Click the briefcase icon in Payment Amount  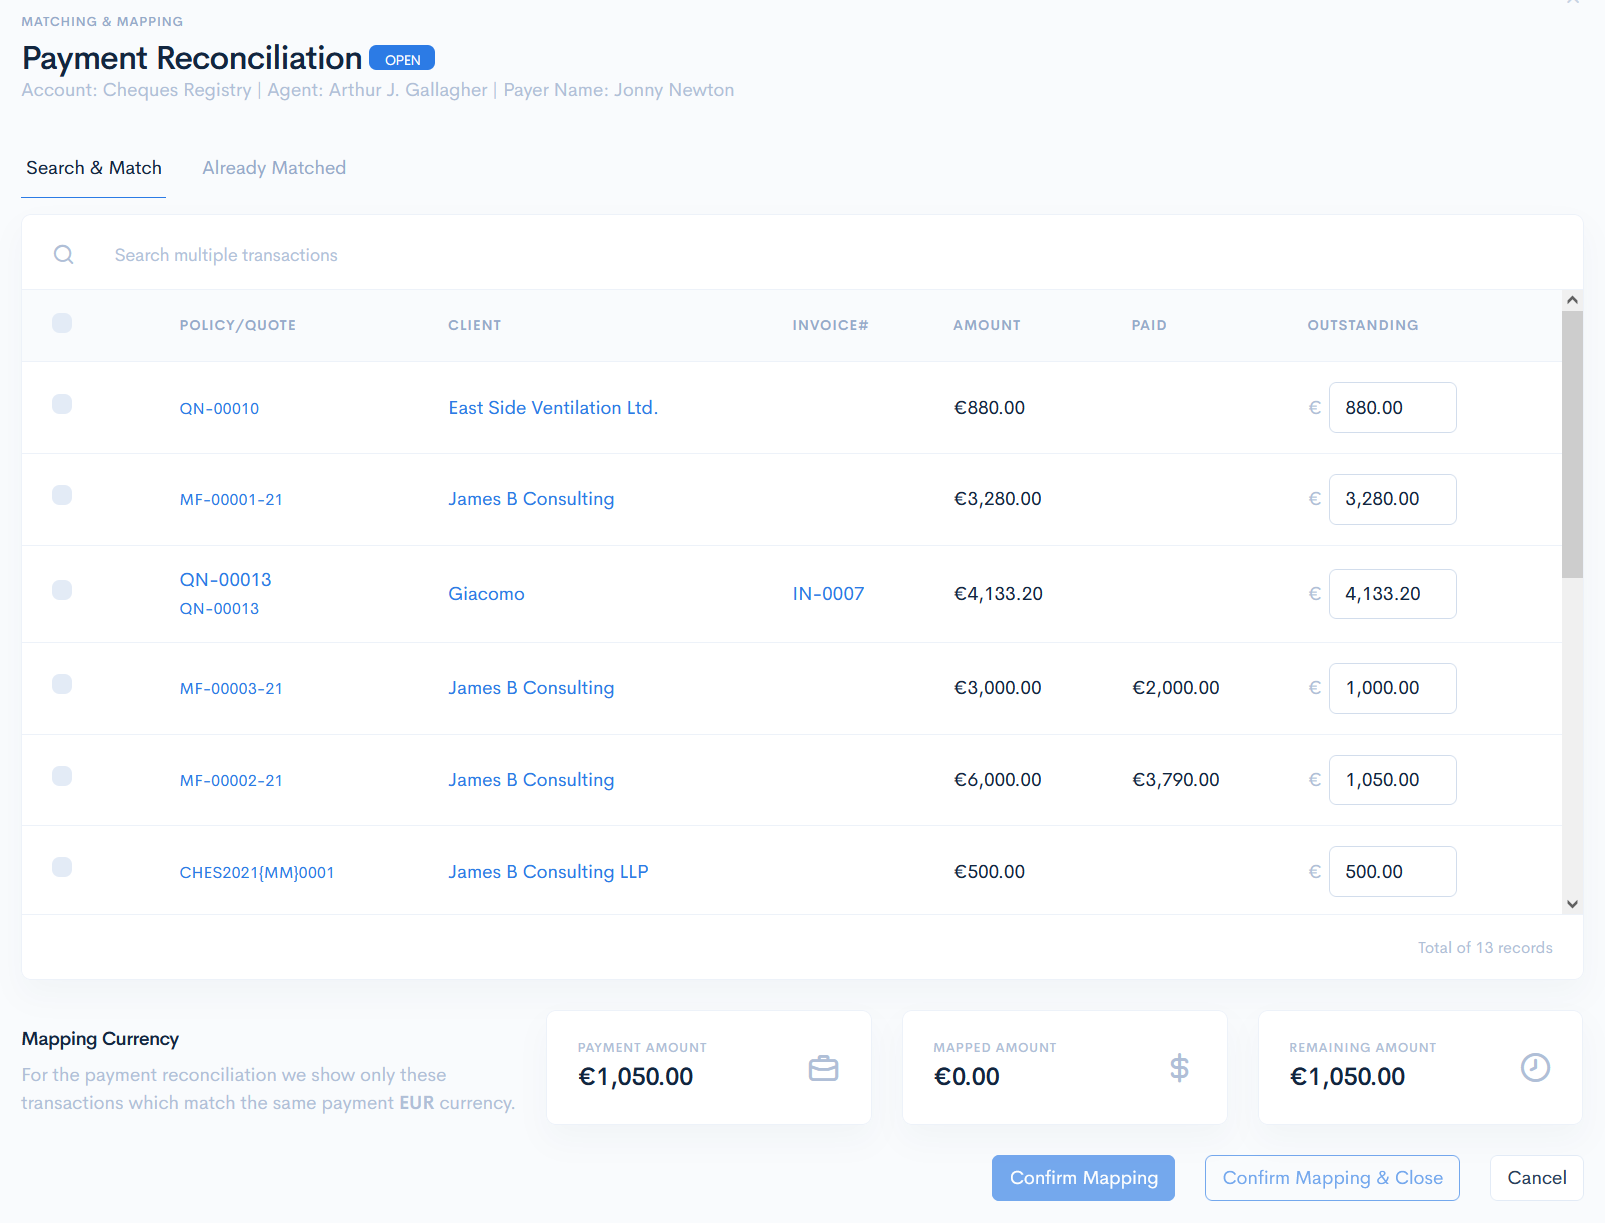coord(823,1068)
